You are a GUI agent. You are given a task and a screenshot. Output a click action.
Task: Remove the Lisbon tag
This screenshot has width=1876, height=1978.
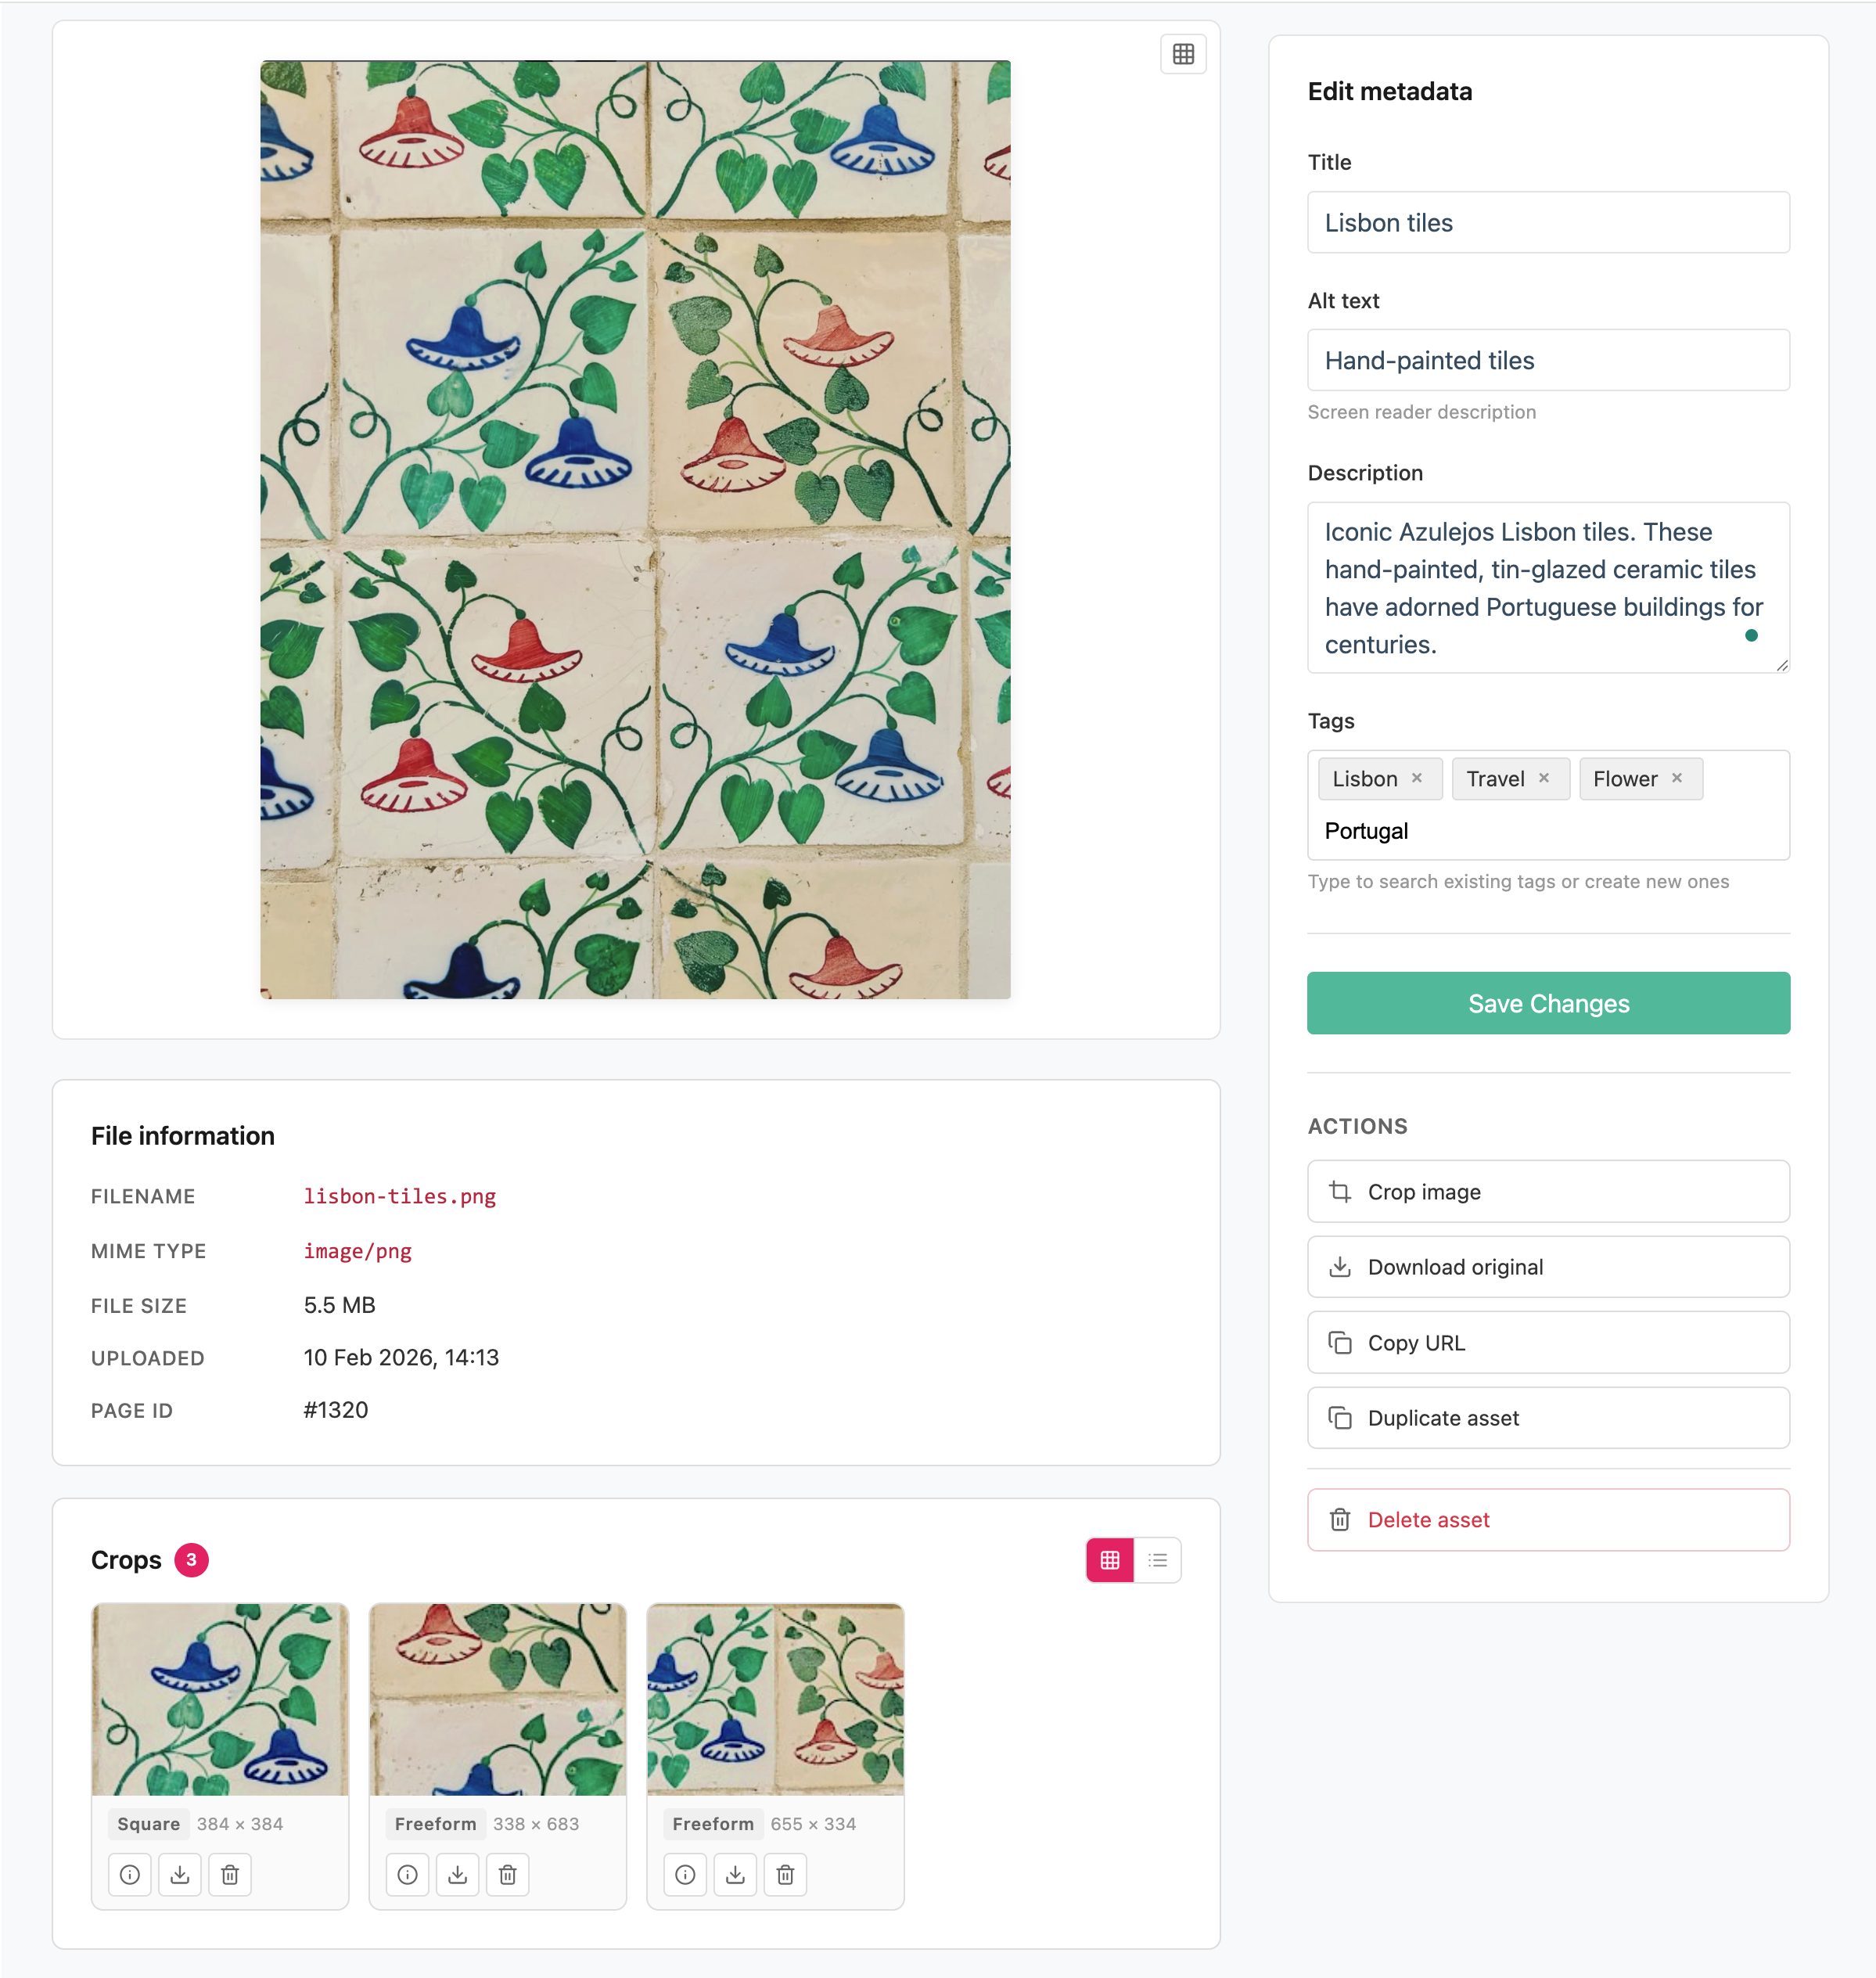point(1417,778)
